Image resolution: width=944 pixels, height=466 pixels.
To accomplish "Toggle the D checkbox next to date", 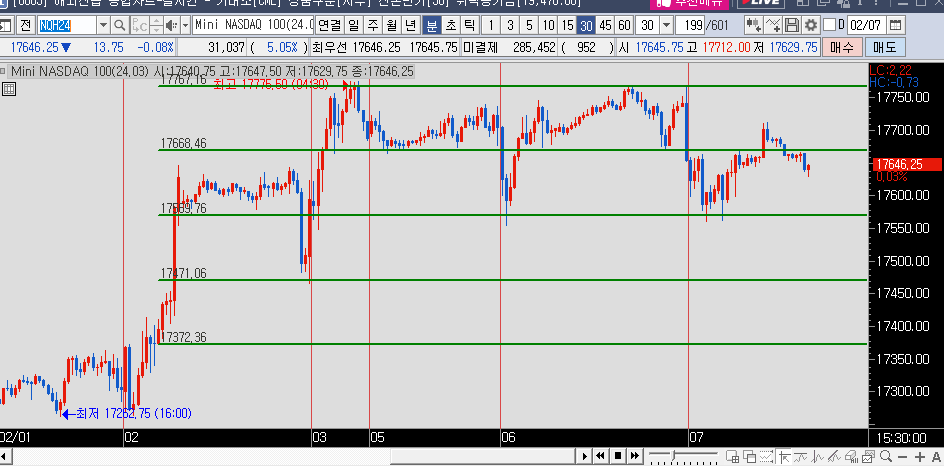I will (830, 25).
